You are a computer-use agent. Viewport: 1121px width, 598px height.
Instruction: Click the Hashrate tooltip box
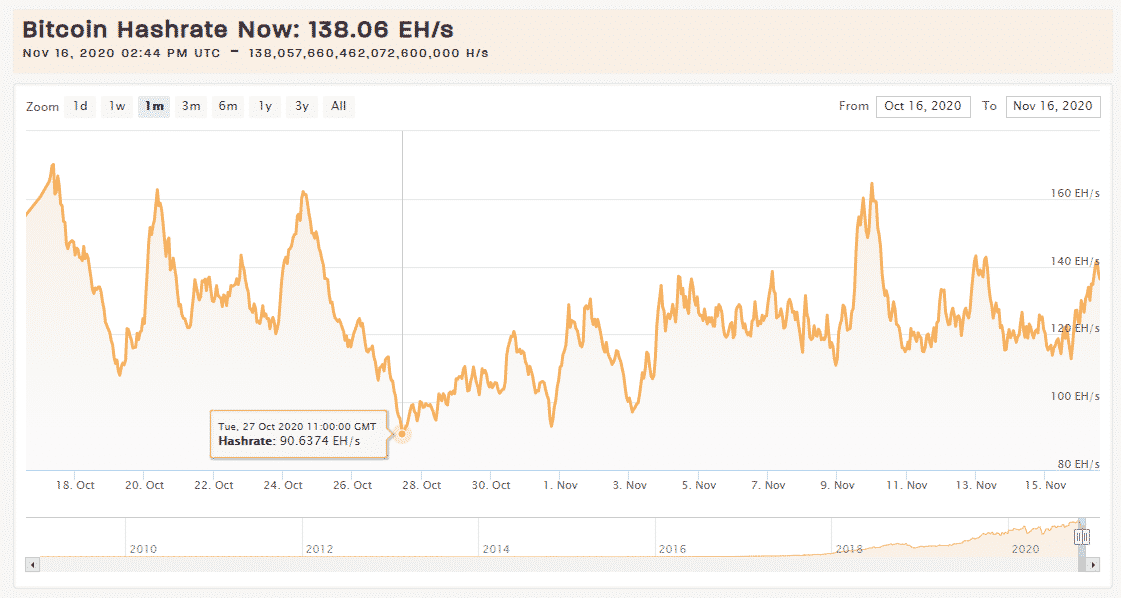pos(298,433)
